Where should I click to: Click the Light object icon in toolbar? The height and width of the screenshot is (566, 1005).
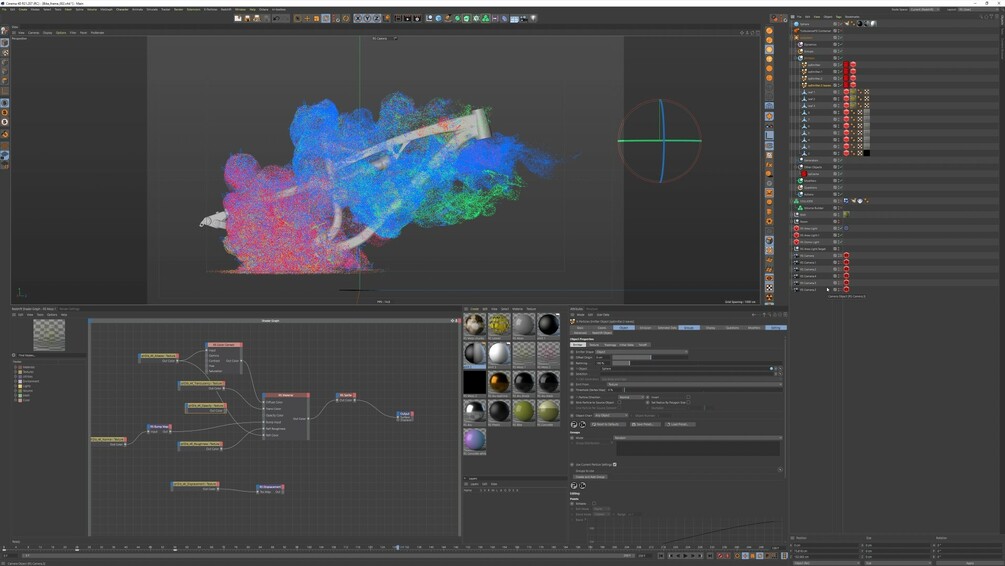click(533, 19)
